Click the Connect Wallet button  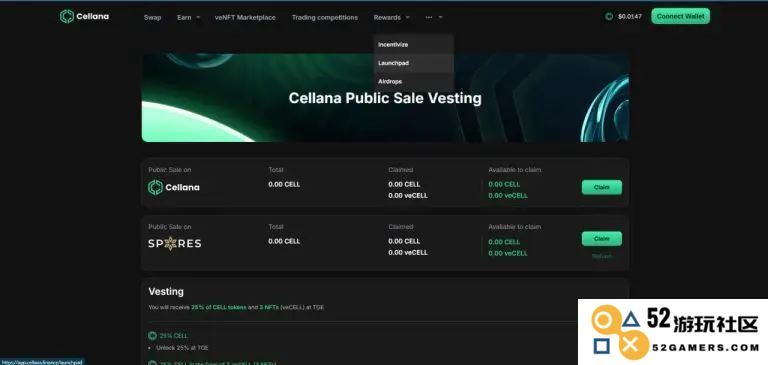coord(680,16)
